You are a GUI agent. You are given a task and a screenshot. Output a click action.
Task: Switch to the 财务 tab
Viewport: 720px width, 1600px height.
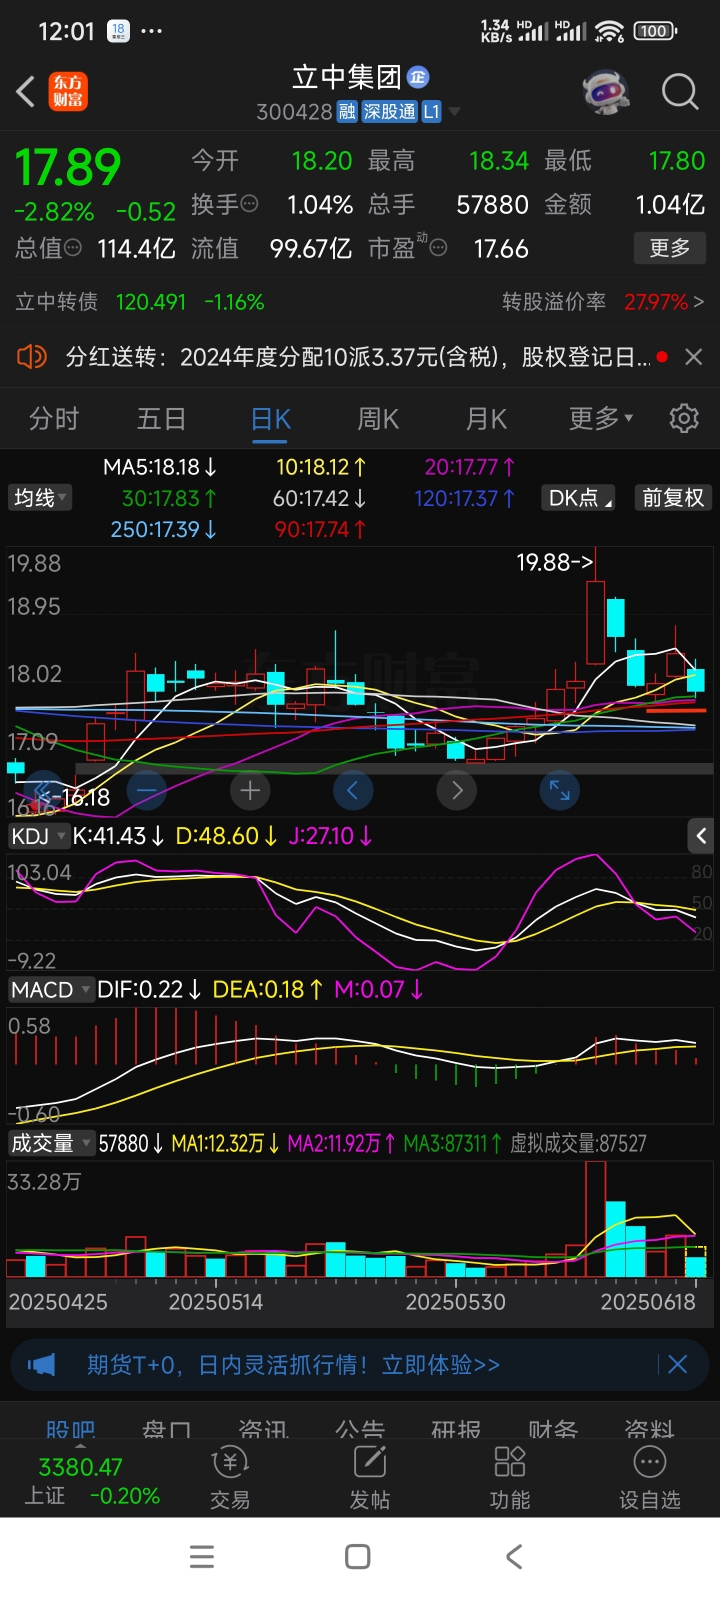553,1429
